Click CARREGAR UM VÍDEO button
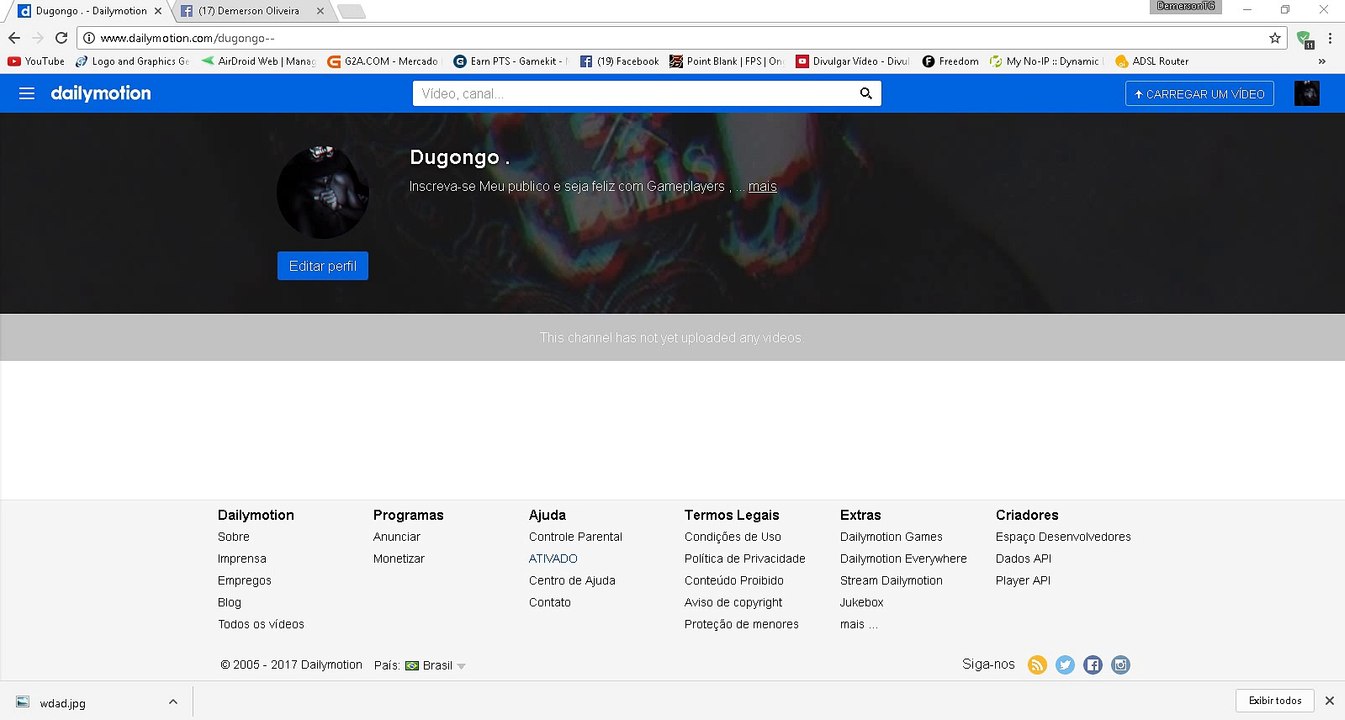The image size is (1345, 720). (x=1199, y=94)
